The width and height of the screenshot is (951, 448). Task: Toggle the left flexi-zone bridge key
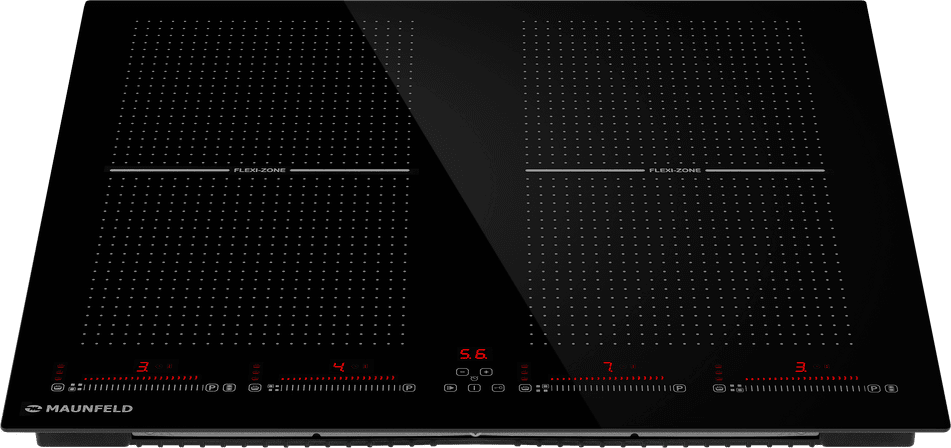point(230,387)
